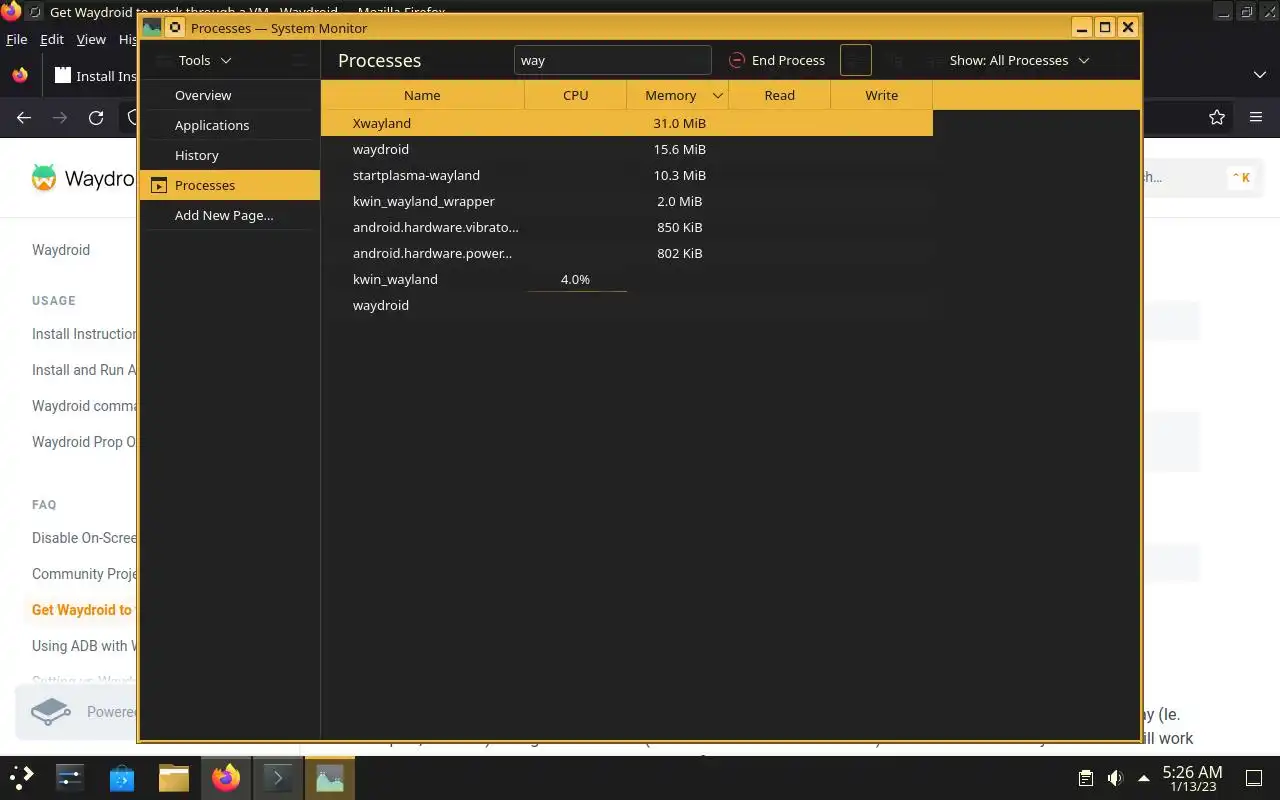Open the Firefox View menu

point(91,39)
